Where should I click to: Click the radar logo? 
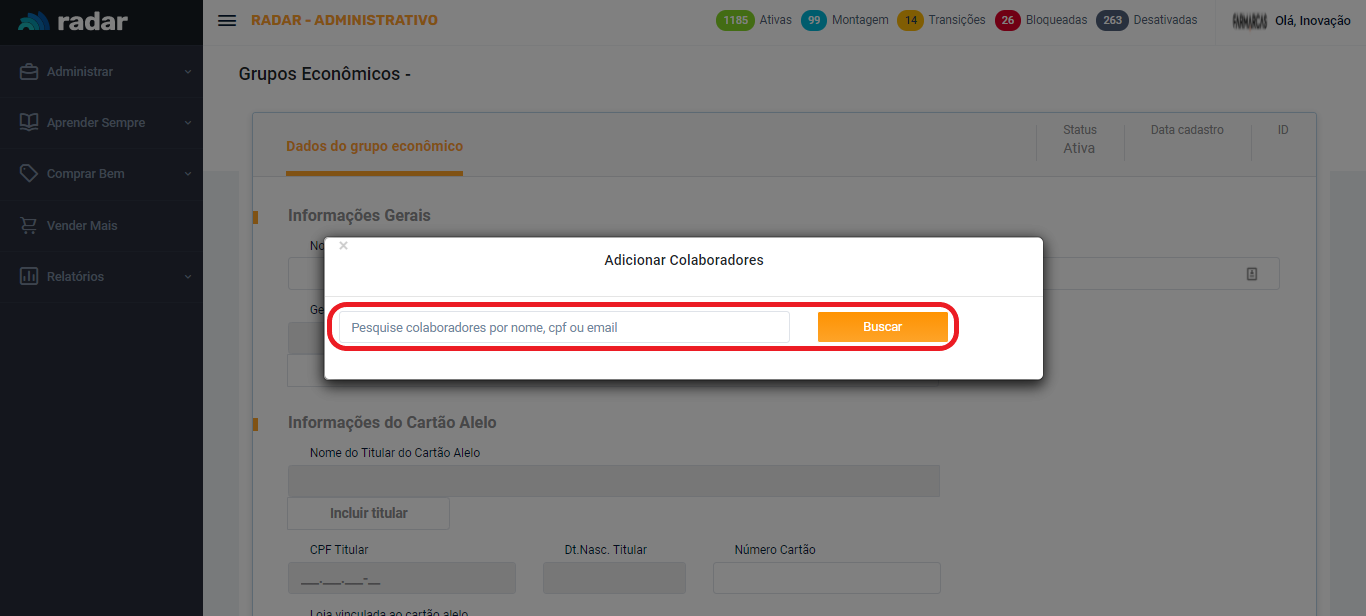point(73,21)
